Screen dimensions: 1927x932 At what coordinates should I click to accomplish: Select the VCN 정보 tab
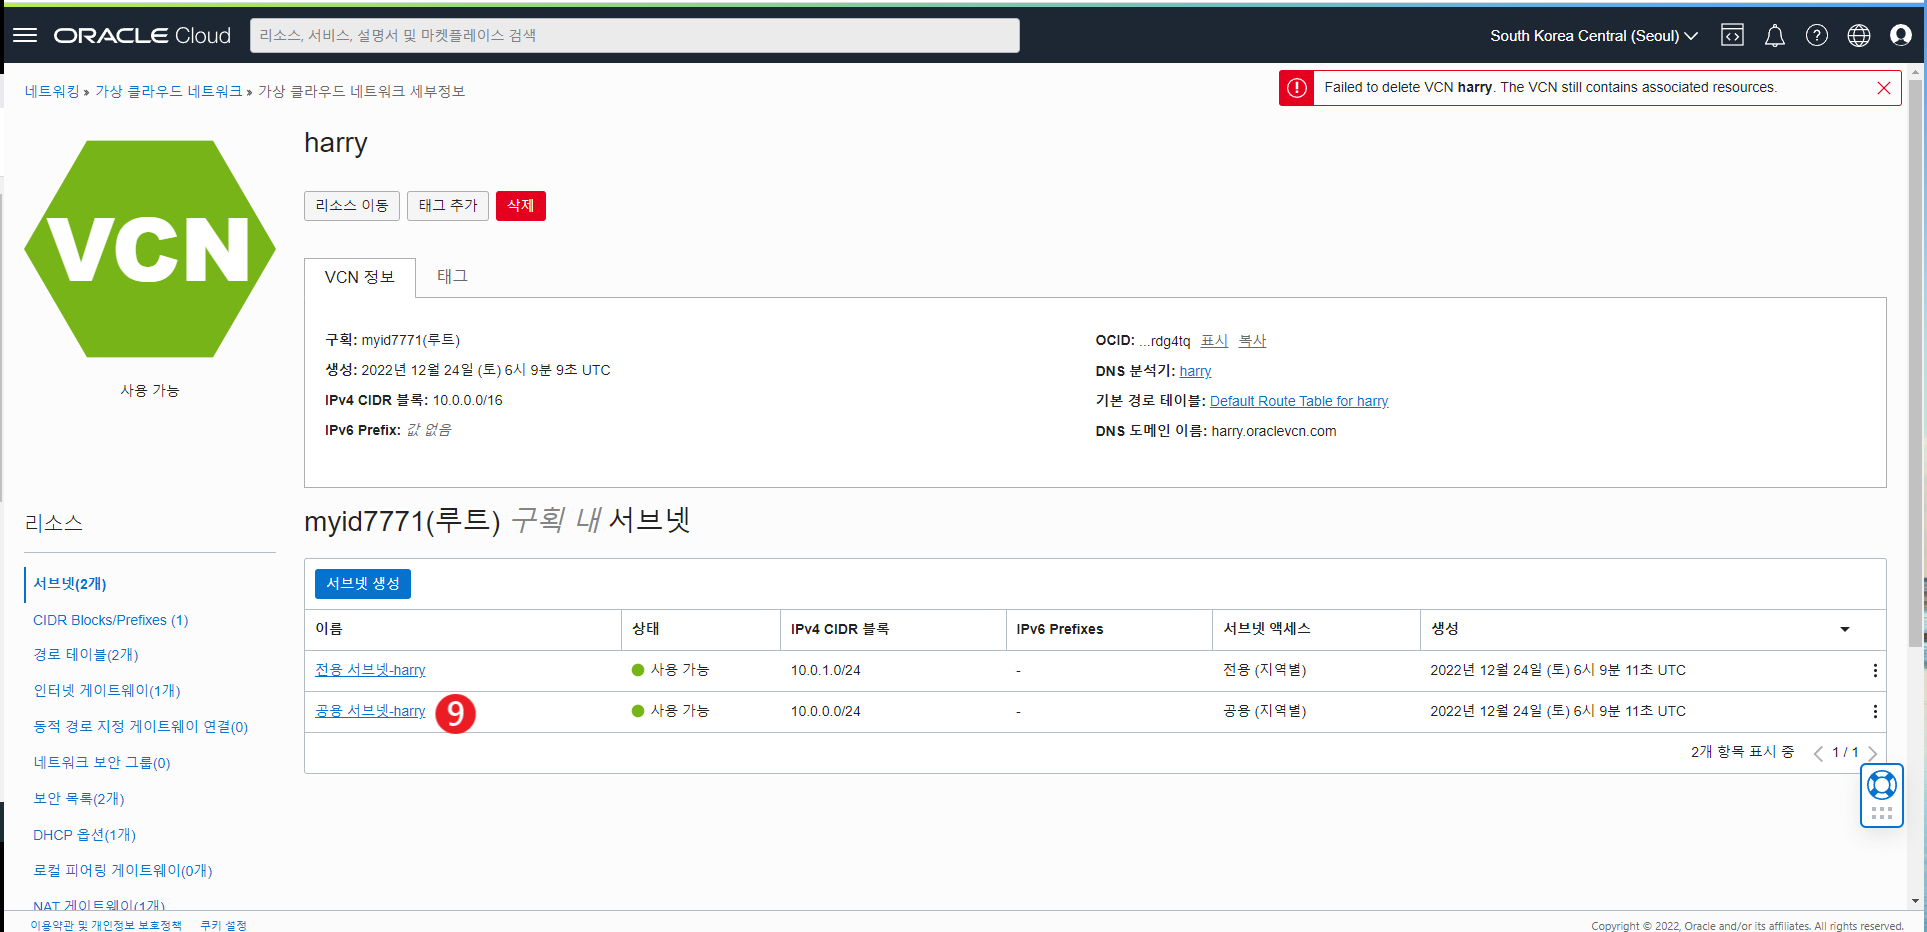click(360, 277)
